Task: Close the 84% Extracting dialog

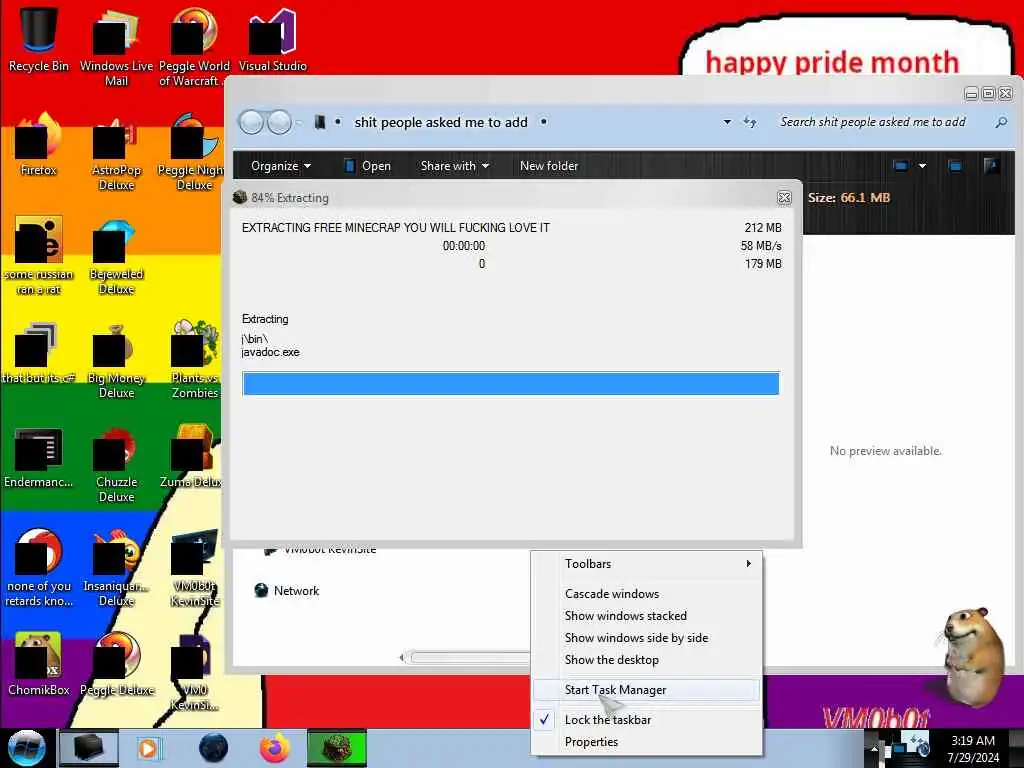Action: 784,198
